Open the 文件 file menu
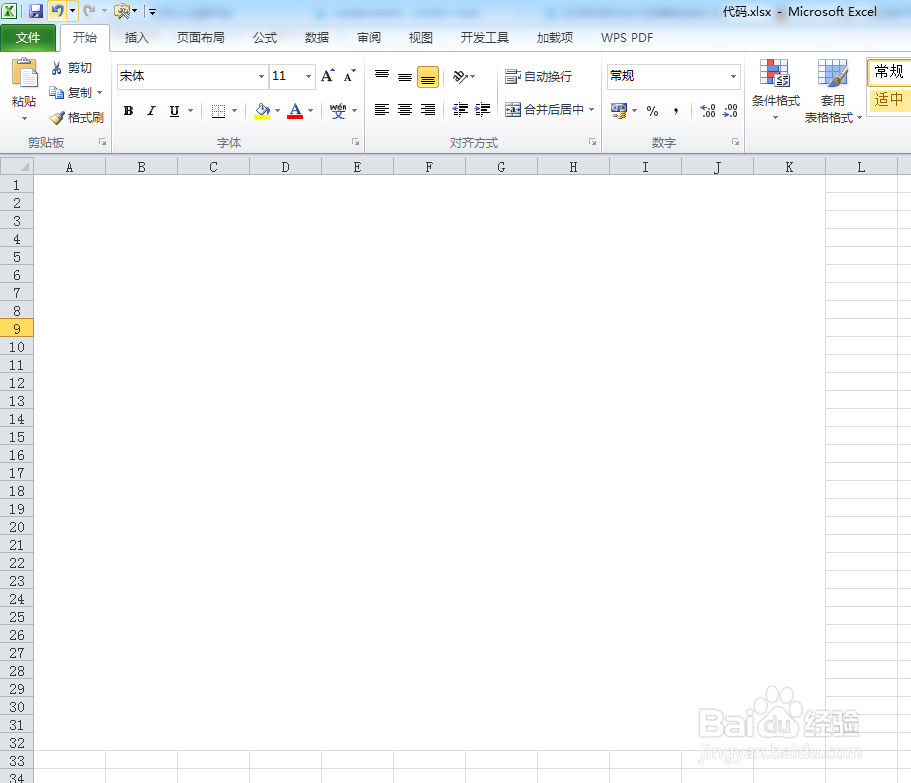The height and width of the screenshot is (783, 911). click(28, 38)
